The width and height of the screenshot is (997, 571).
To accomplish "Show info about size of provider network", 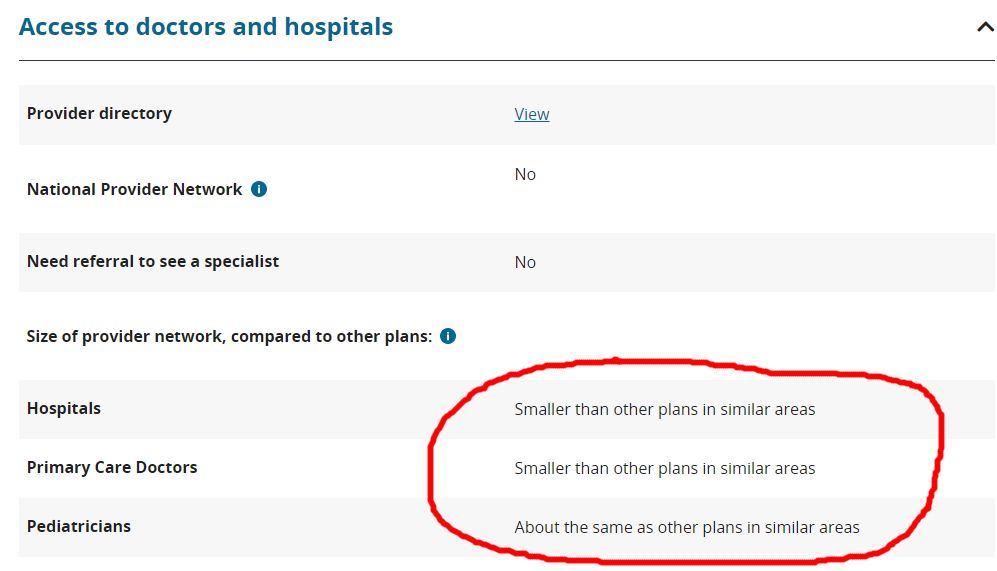I will point(448,336).
